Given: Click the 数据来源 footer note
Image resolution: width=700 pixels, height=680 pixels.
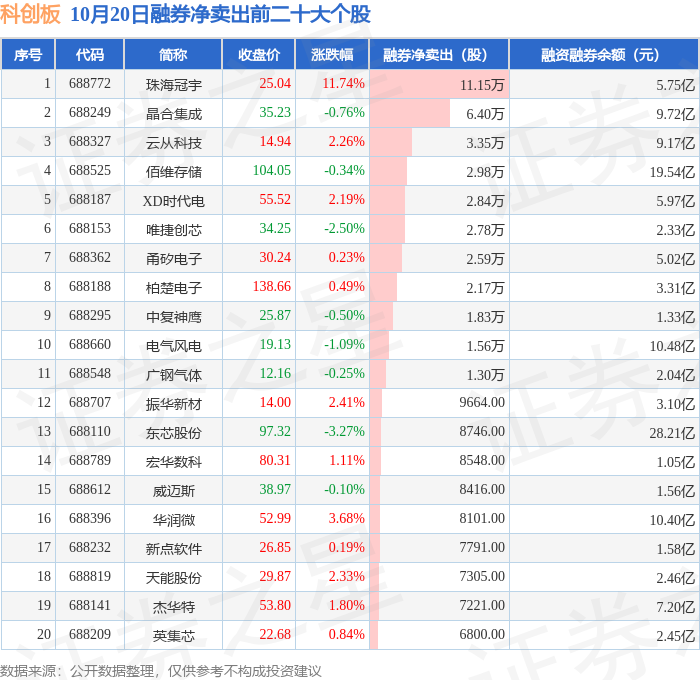Looking at the screenshot, I should click(x=161, y=671).
